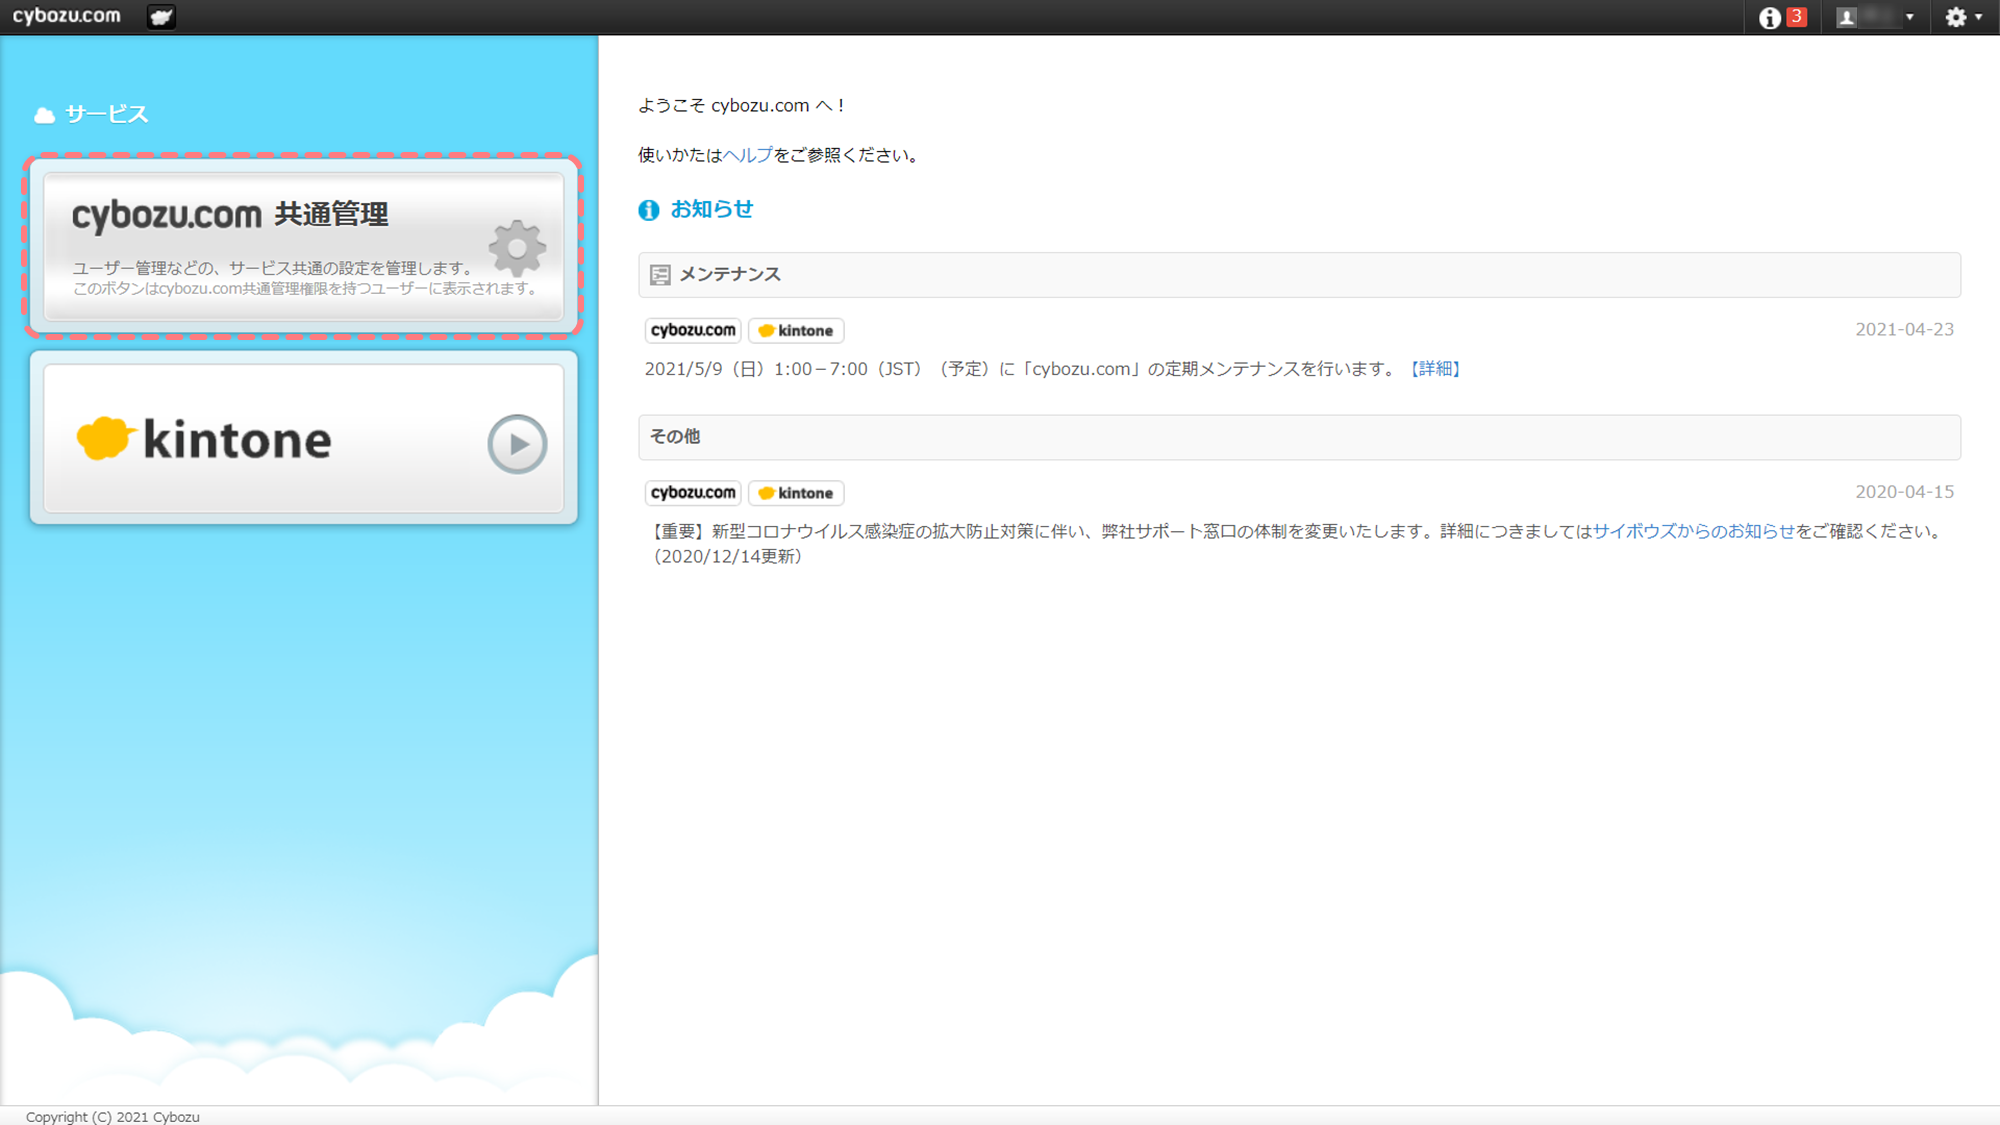
Task: Click the サービス heading text
Action: pyautogui.click(x=107, y=114)
